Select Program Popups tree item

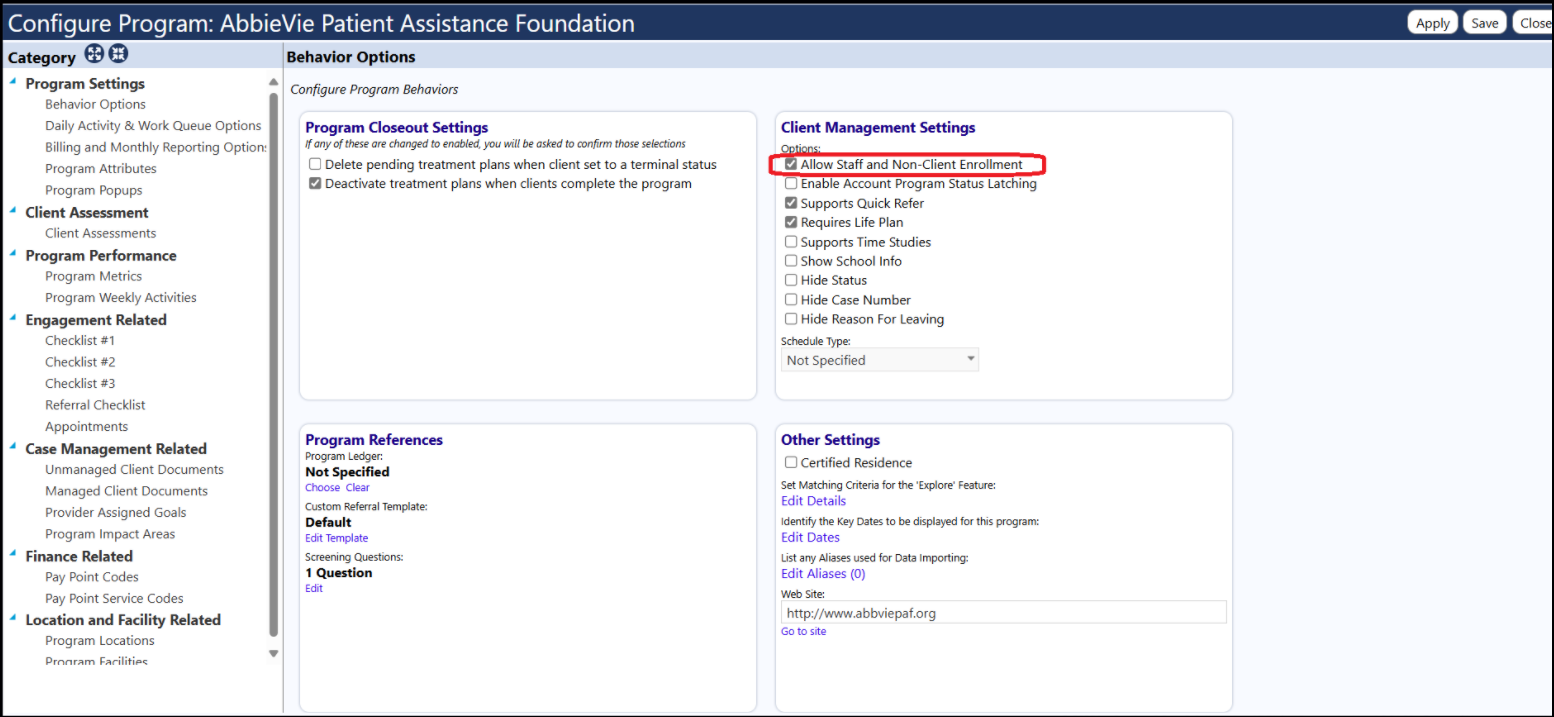[94, 190]
